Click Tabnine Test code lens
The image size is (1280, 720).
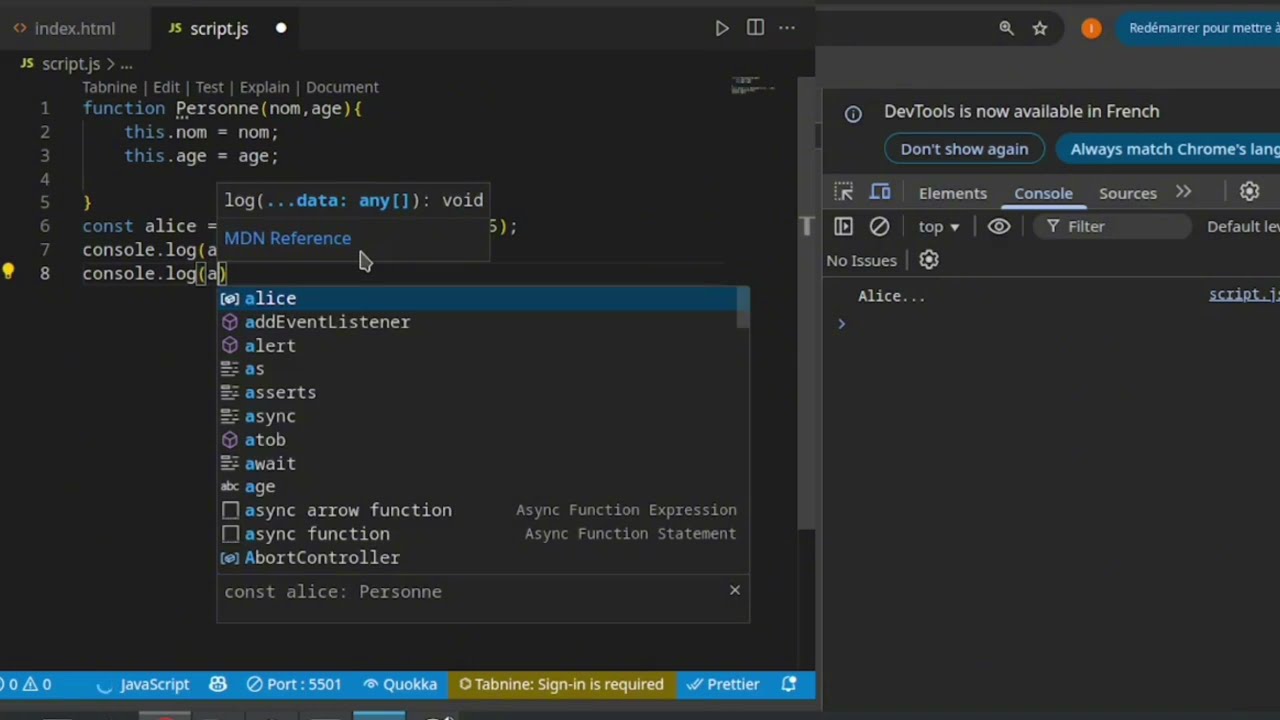coord(209,87)
